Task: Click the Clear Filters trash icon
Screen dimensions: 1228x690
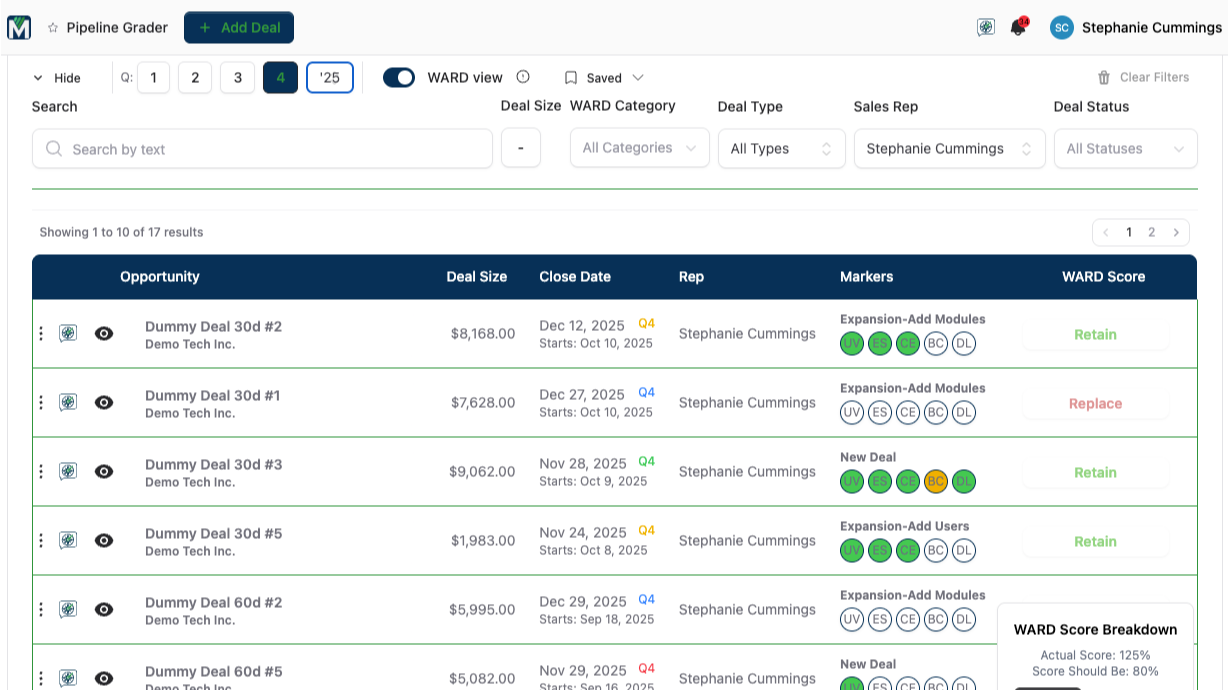Action: (x=1104, y=77)
